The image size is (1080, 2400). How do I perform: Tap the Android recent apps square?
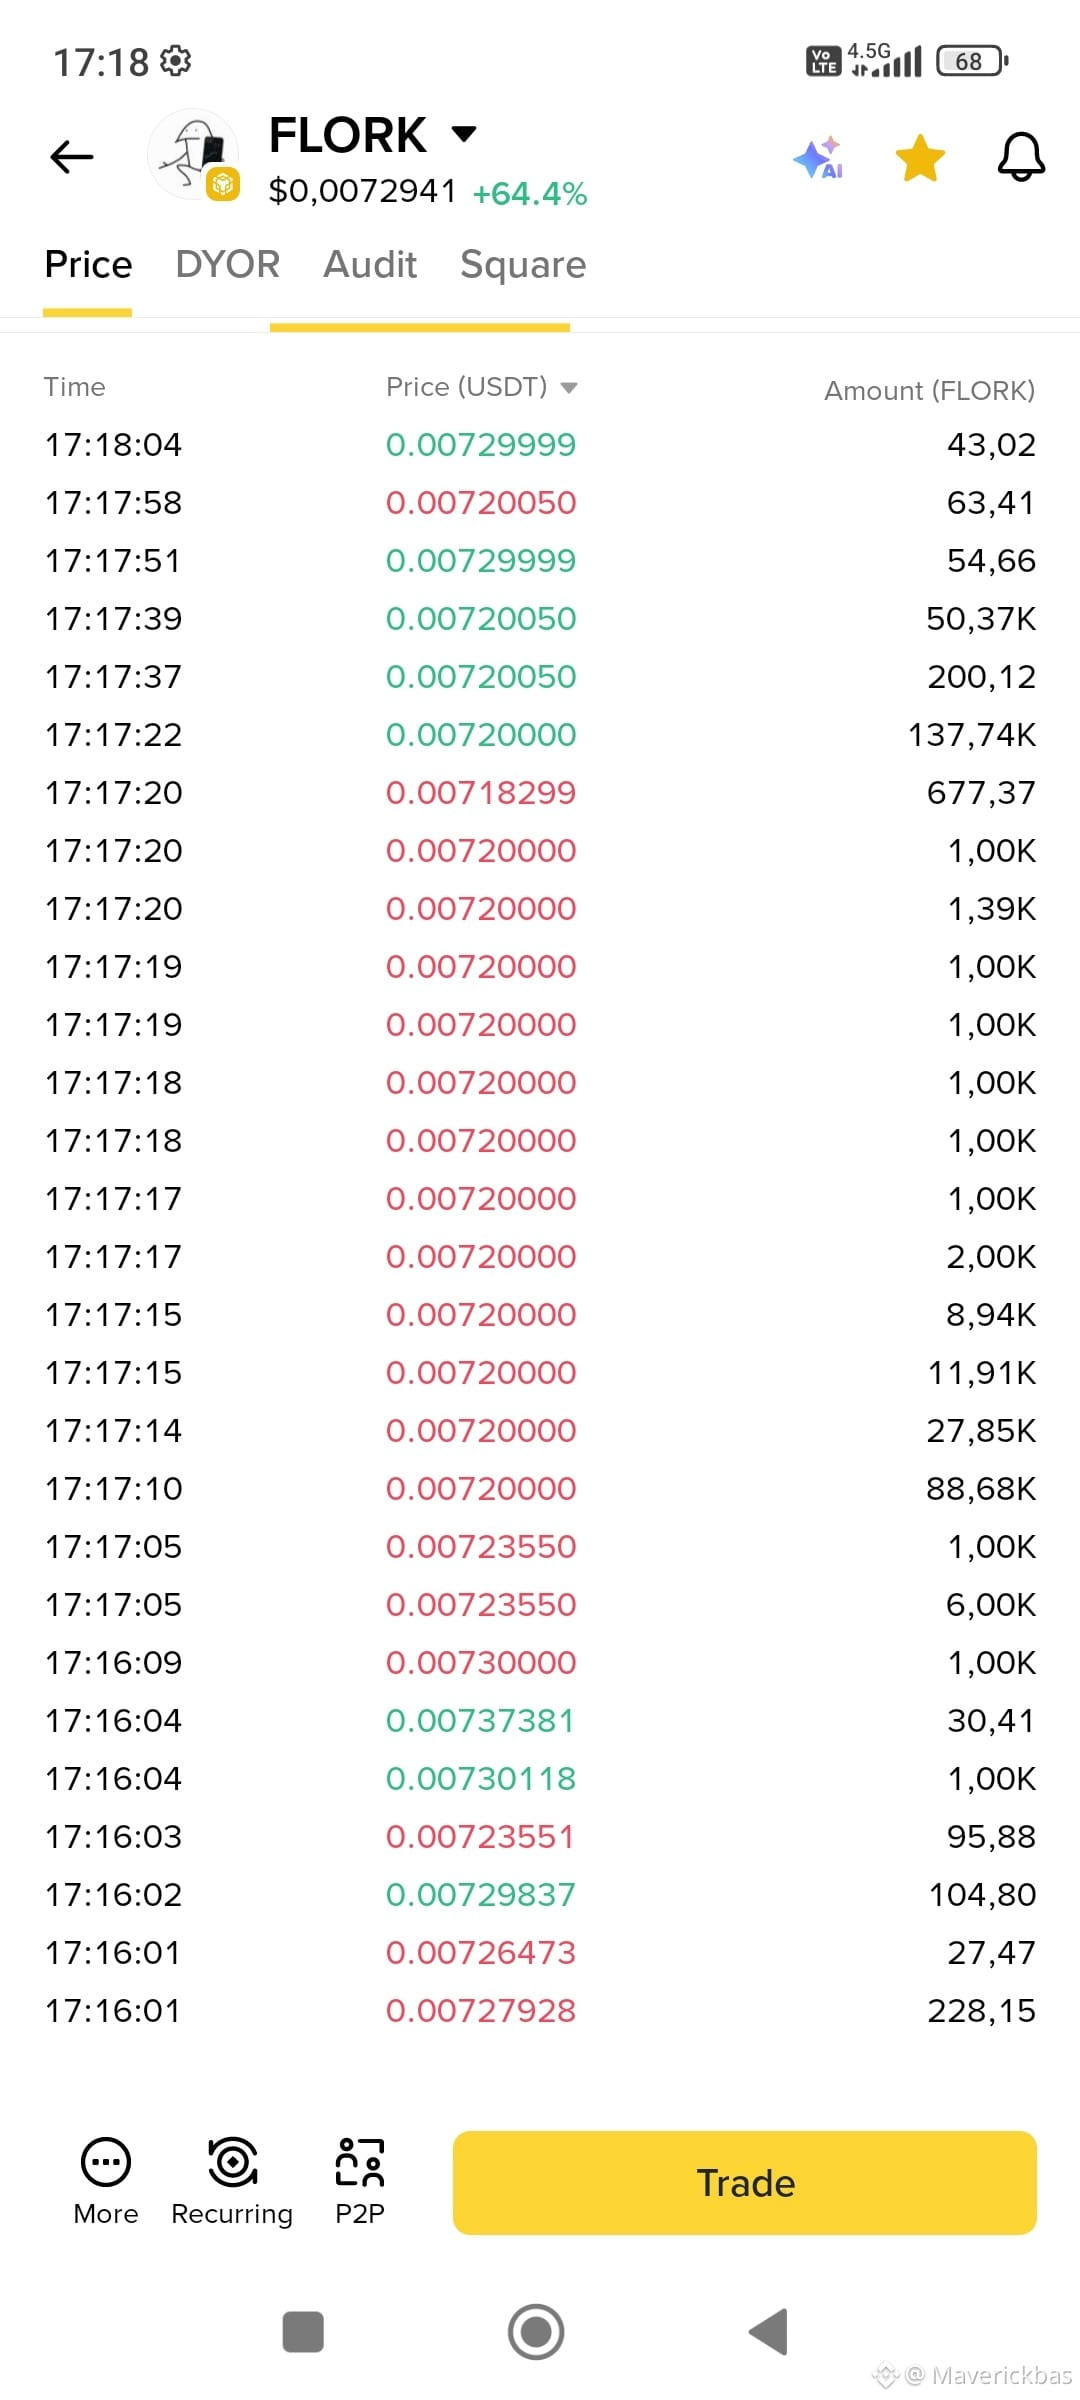click(303, 2332)
